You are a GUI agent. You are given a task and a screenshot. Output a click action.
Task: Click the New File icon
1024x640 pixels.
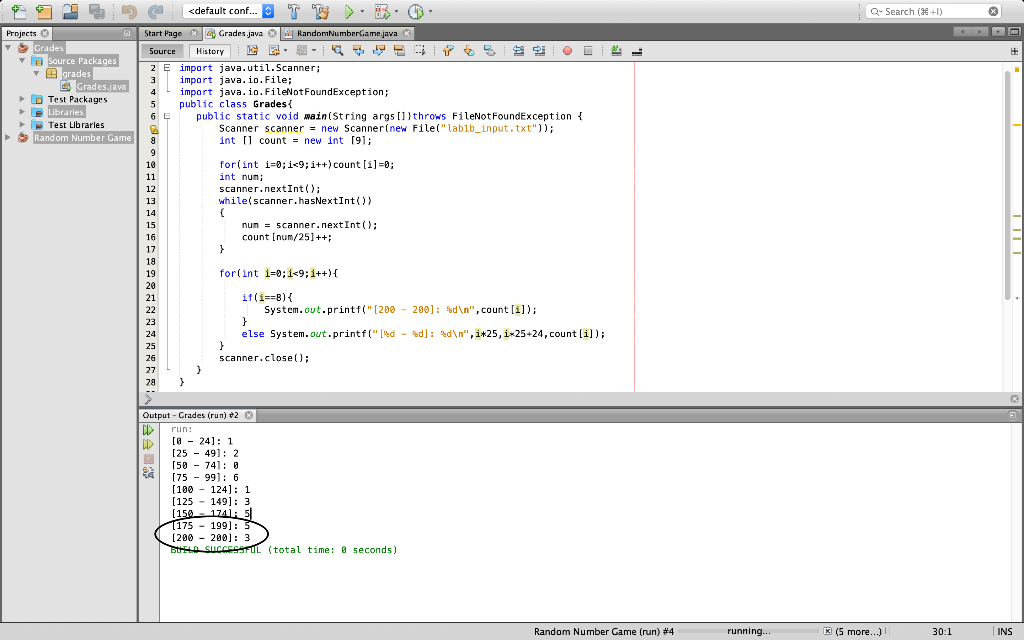(20, 11)
